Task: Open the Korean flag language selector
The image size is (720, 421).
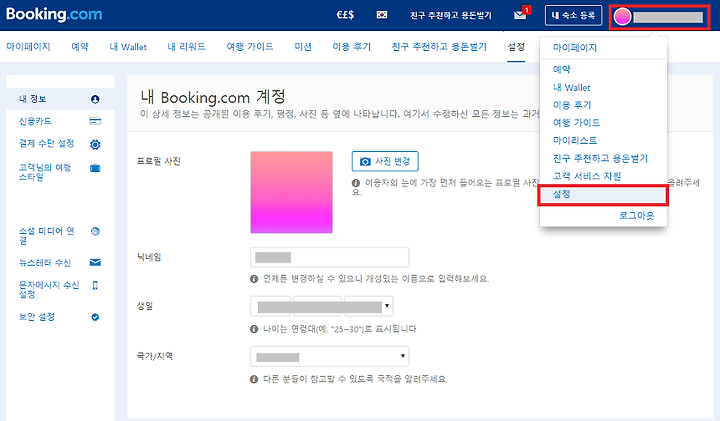Action: point(382,15)
